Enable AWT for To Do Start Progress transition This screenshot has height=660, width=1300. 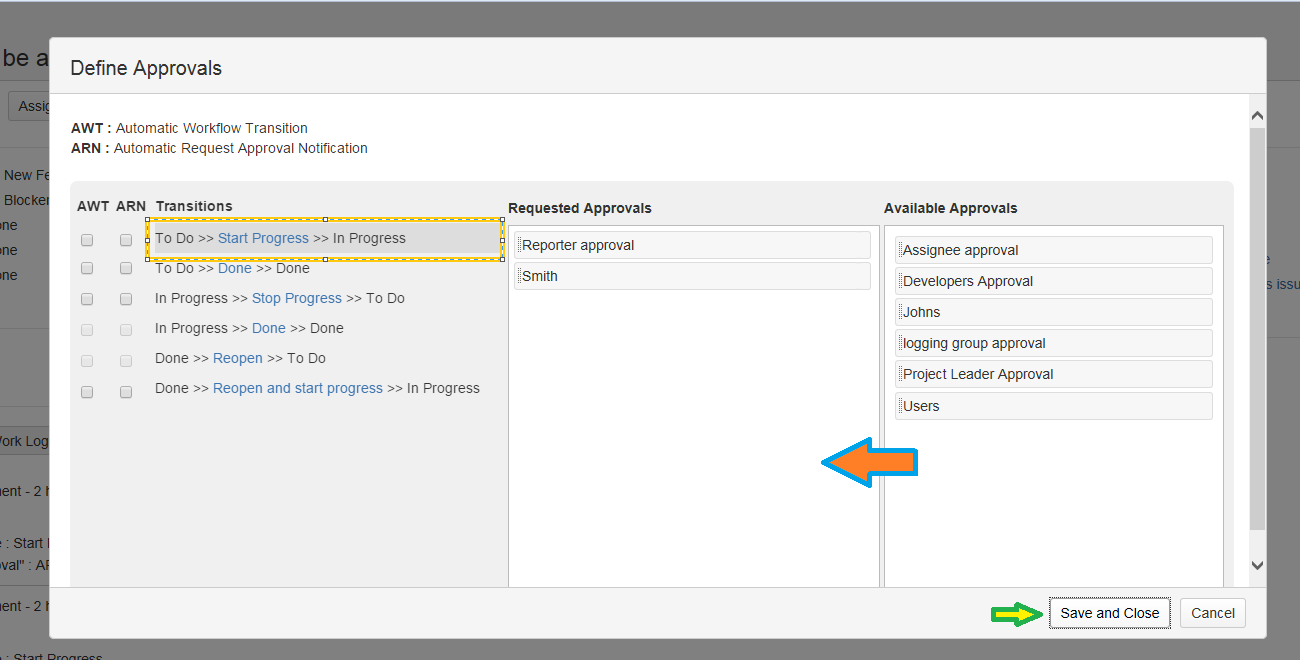pos(87,240)
